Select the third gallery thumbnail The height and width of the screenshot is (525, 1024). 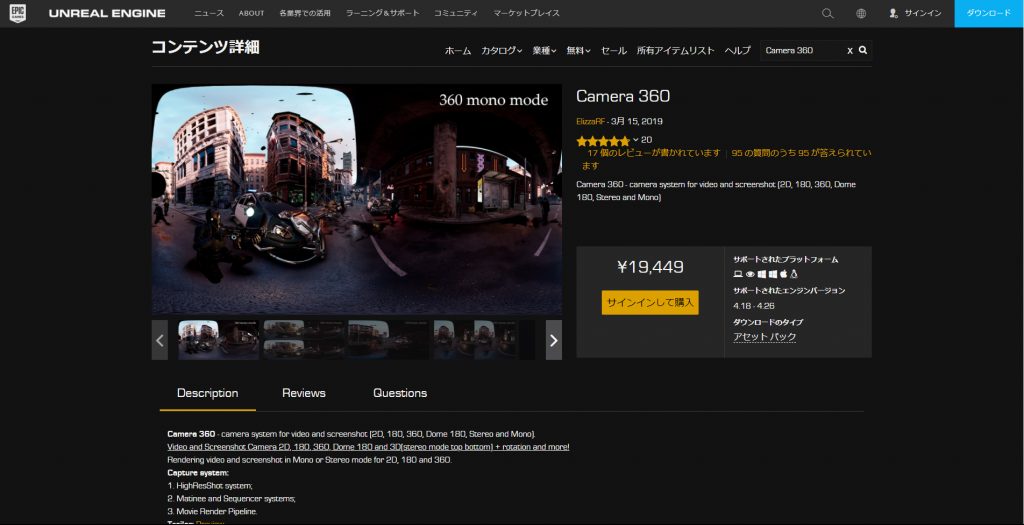[x=389, y=340]
